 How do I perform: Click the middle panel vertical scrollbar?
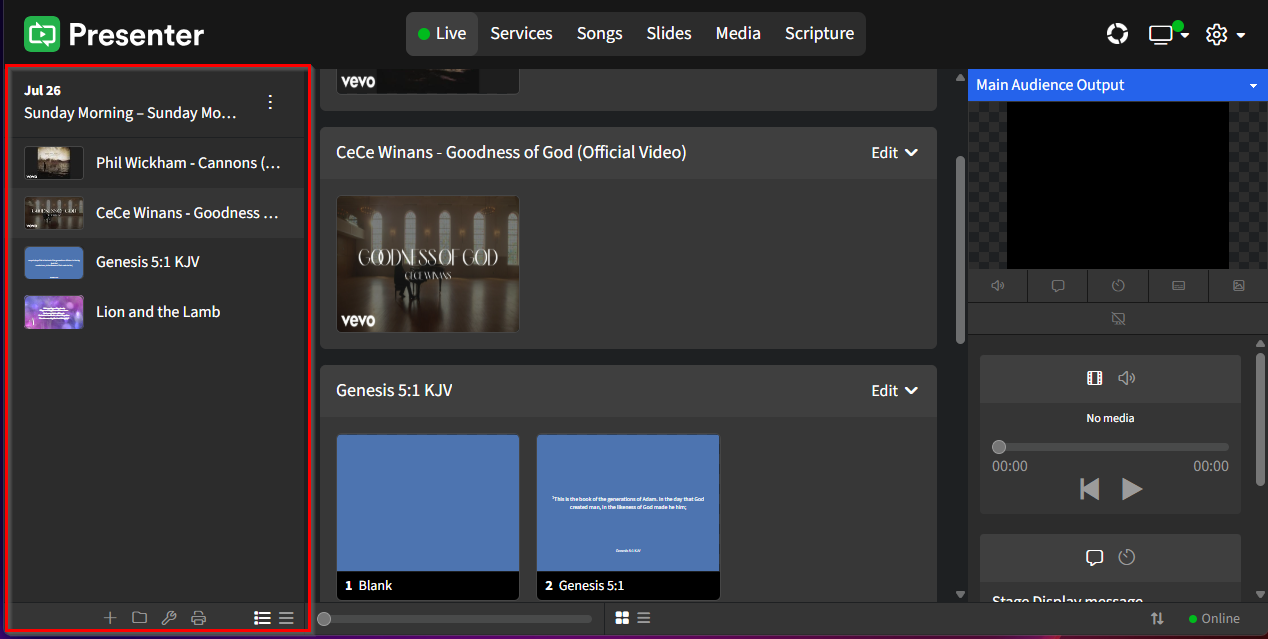(961, 250)
